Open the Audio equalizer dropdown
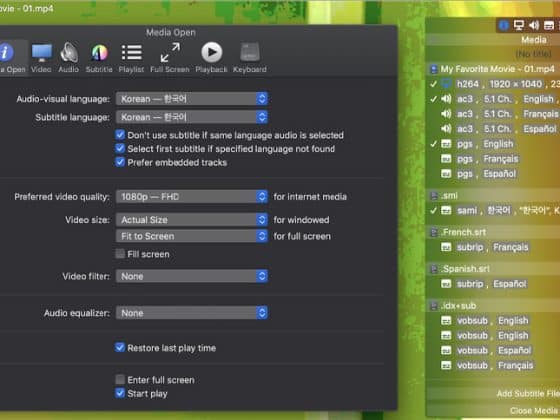Screen dimensions: 560x420 point(192,313)
